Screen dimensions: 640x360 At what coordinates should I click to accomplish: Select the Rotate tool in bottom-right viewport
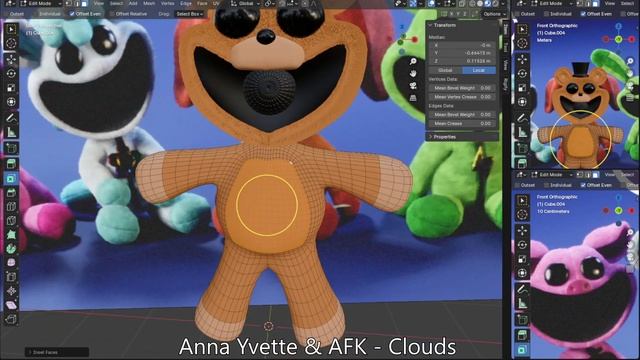pos(522,245)
